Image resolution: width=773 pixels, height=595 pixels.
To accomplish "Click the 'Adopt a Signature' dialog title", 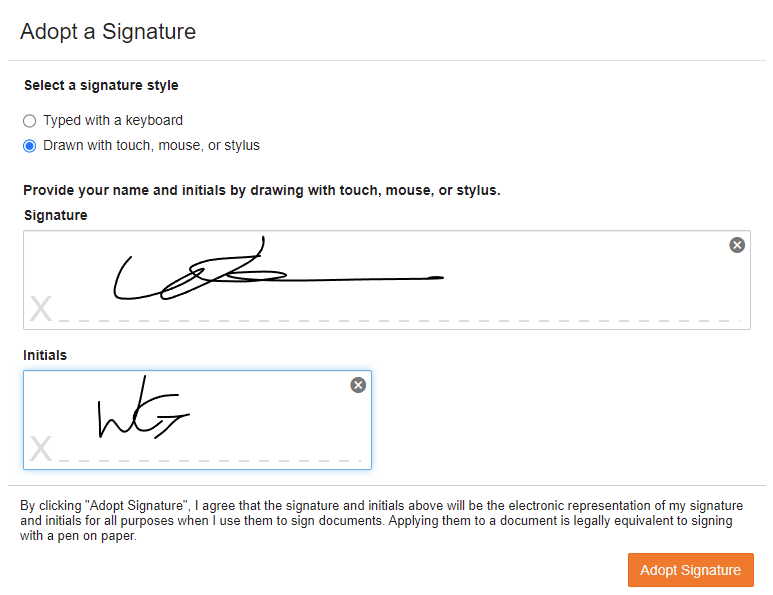I will tap(108, 31).
